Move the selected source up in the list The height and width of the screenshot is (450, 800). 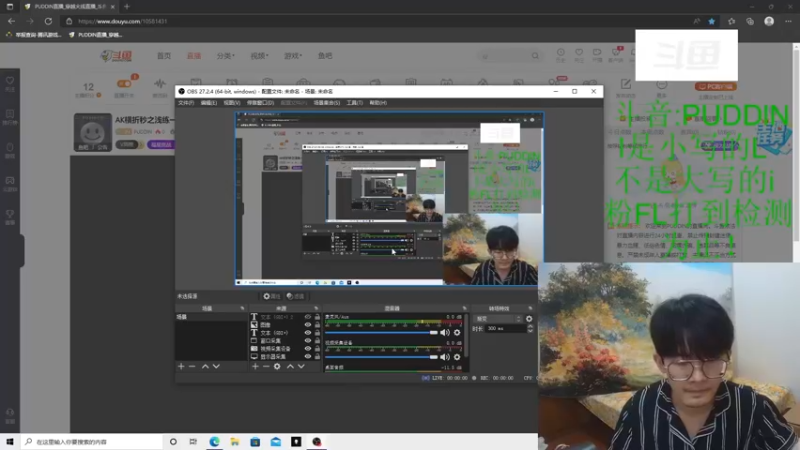290,366
